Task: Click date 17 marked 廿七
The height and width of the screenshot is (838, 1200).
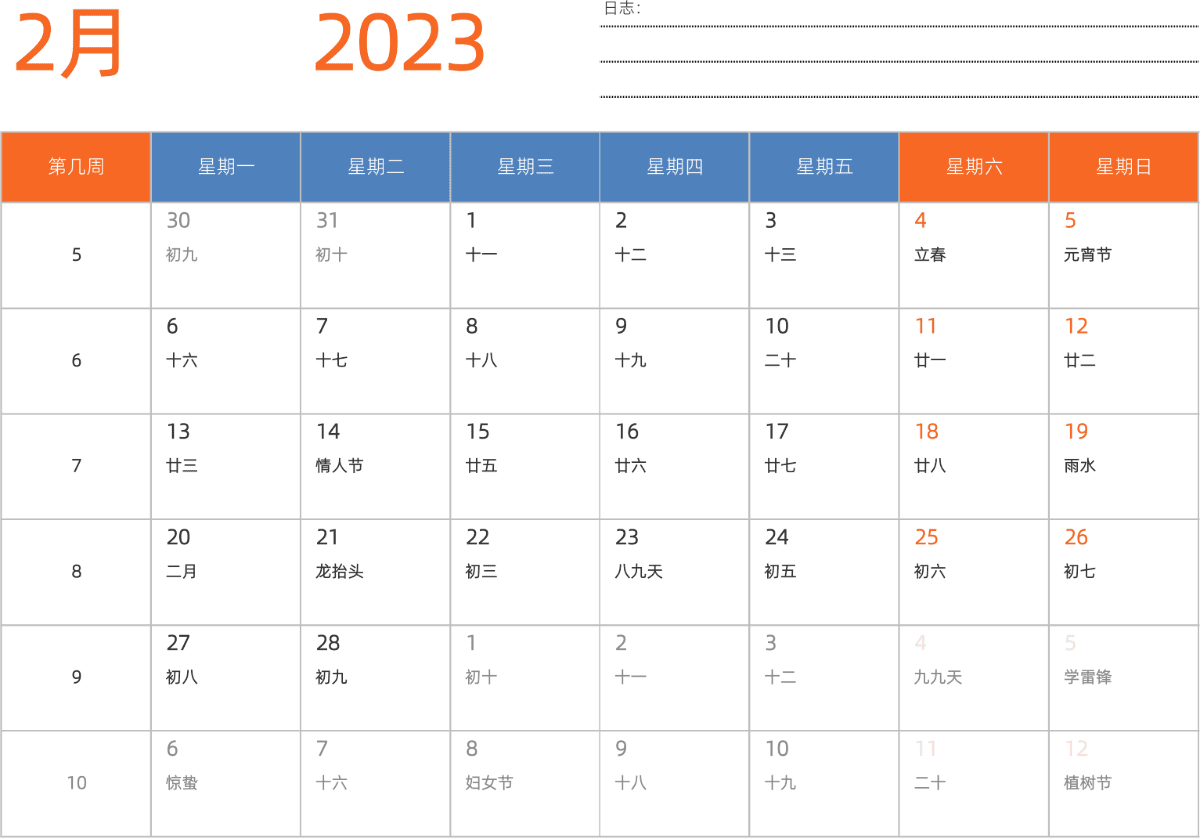Action: pyautogui.click(x=825, y=466)
